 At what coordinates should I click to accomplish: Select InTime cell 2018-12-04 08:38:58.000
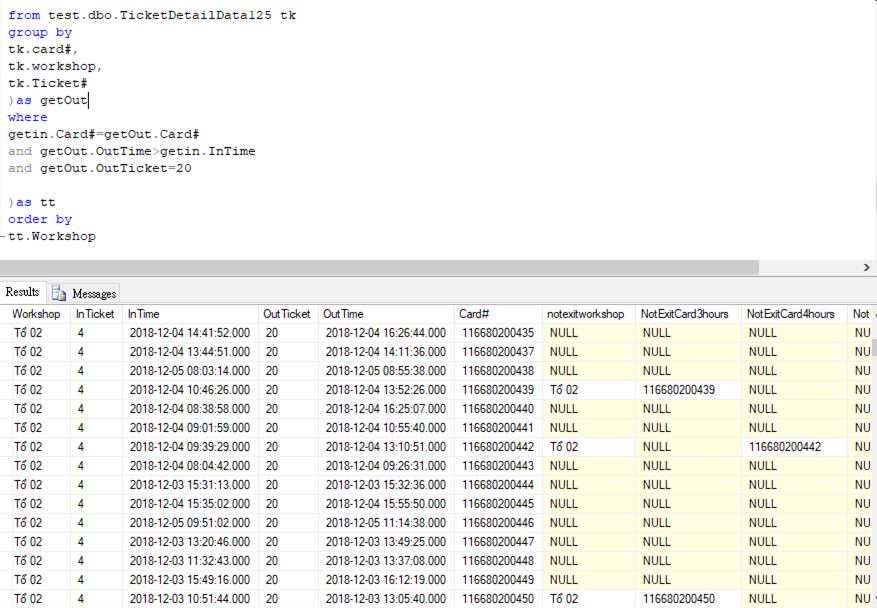coord(190,409)
